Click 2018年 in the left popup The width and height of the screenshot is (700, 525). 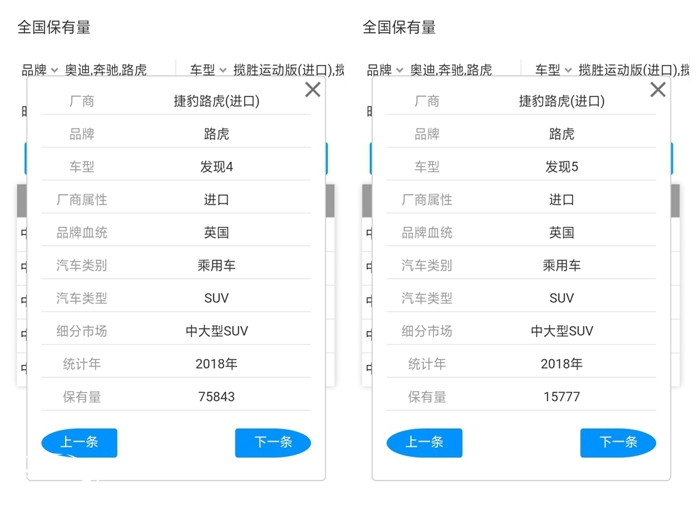[x=217, y=364]
